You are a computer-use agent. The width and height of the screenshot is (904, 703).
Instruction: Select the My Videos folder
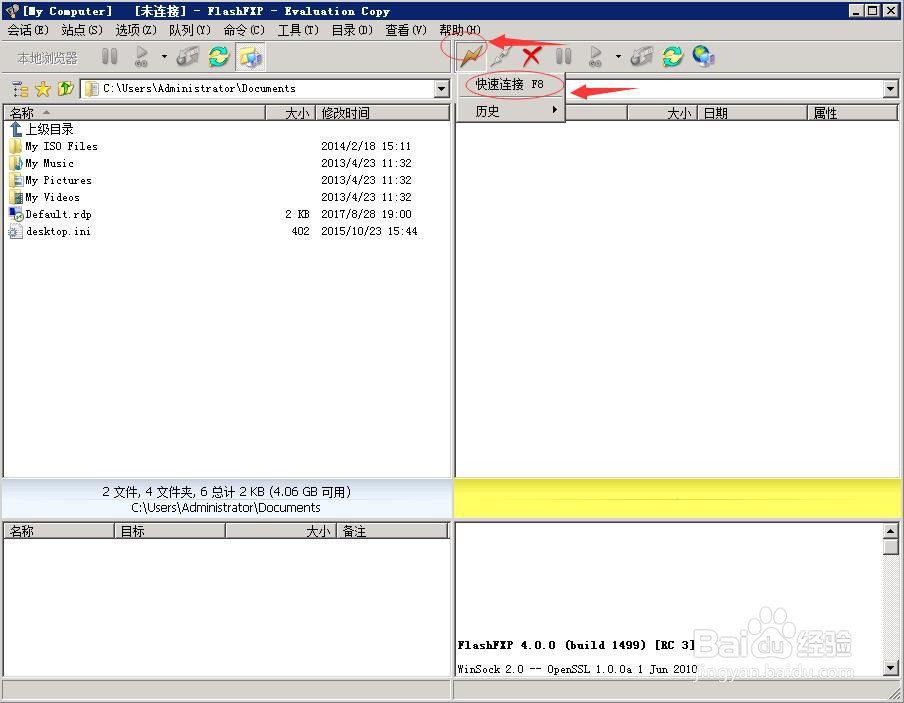[x=45, y=197]
